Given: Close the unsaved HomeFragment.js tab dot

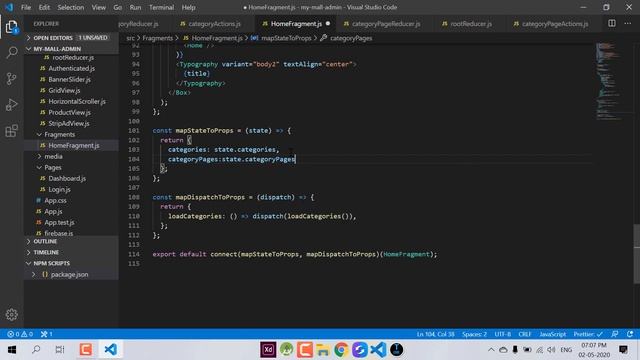Looking at the screenshot, I should [x=328, y=24].
